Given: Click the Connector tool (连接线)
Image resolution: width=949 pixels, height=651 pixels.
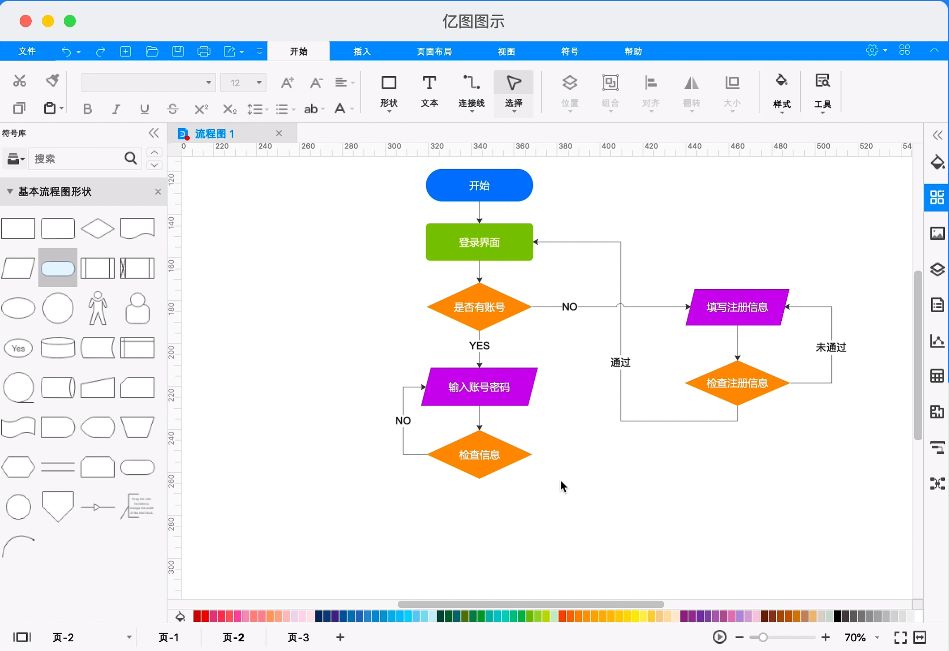Looking at the screenshot, I should coord(471,90).
